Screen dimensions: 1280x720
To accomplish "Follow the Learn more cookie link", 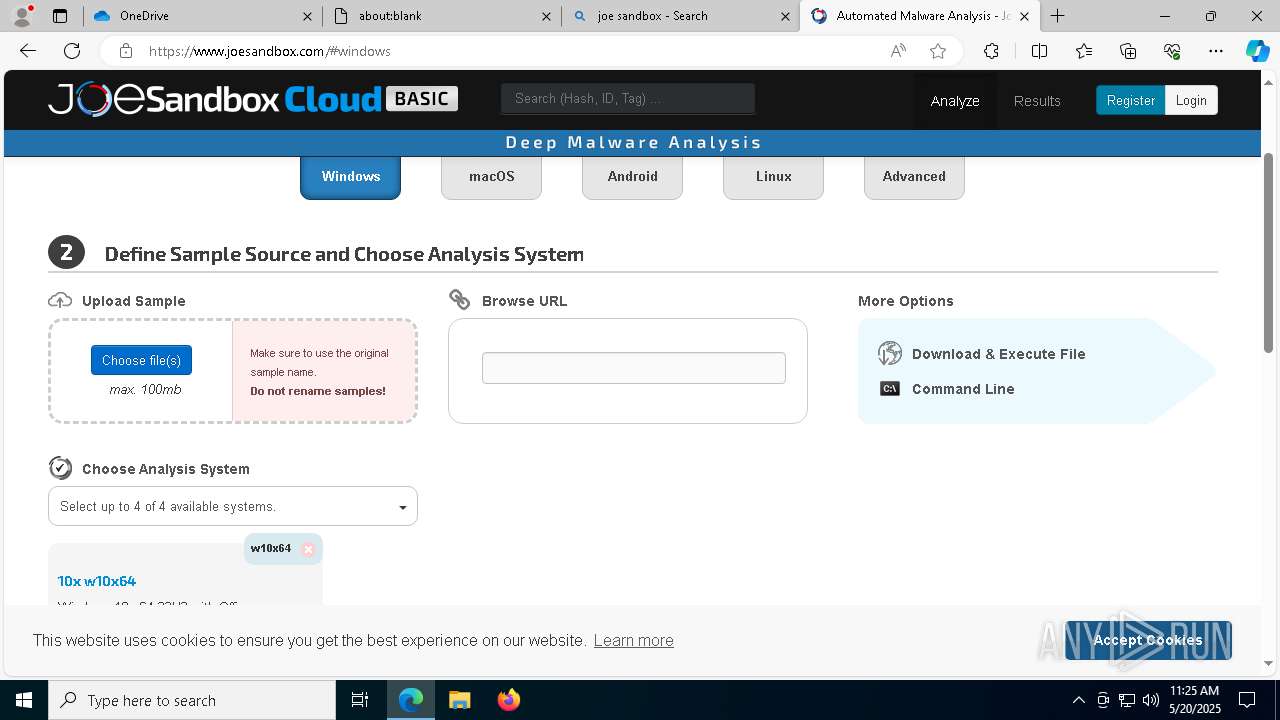I will (633, 640).
